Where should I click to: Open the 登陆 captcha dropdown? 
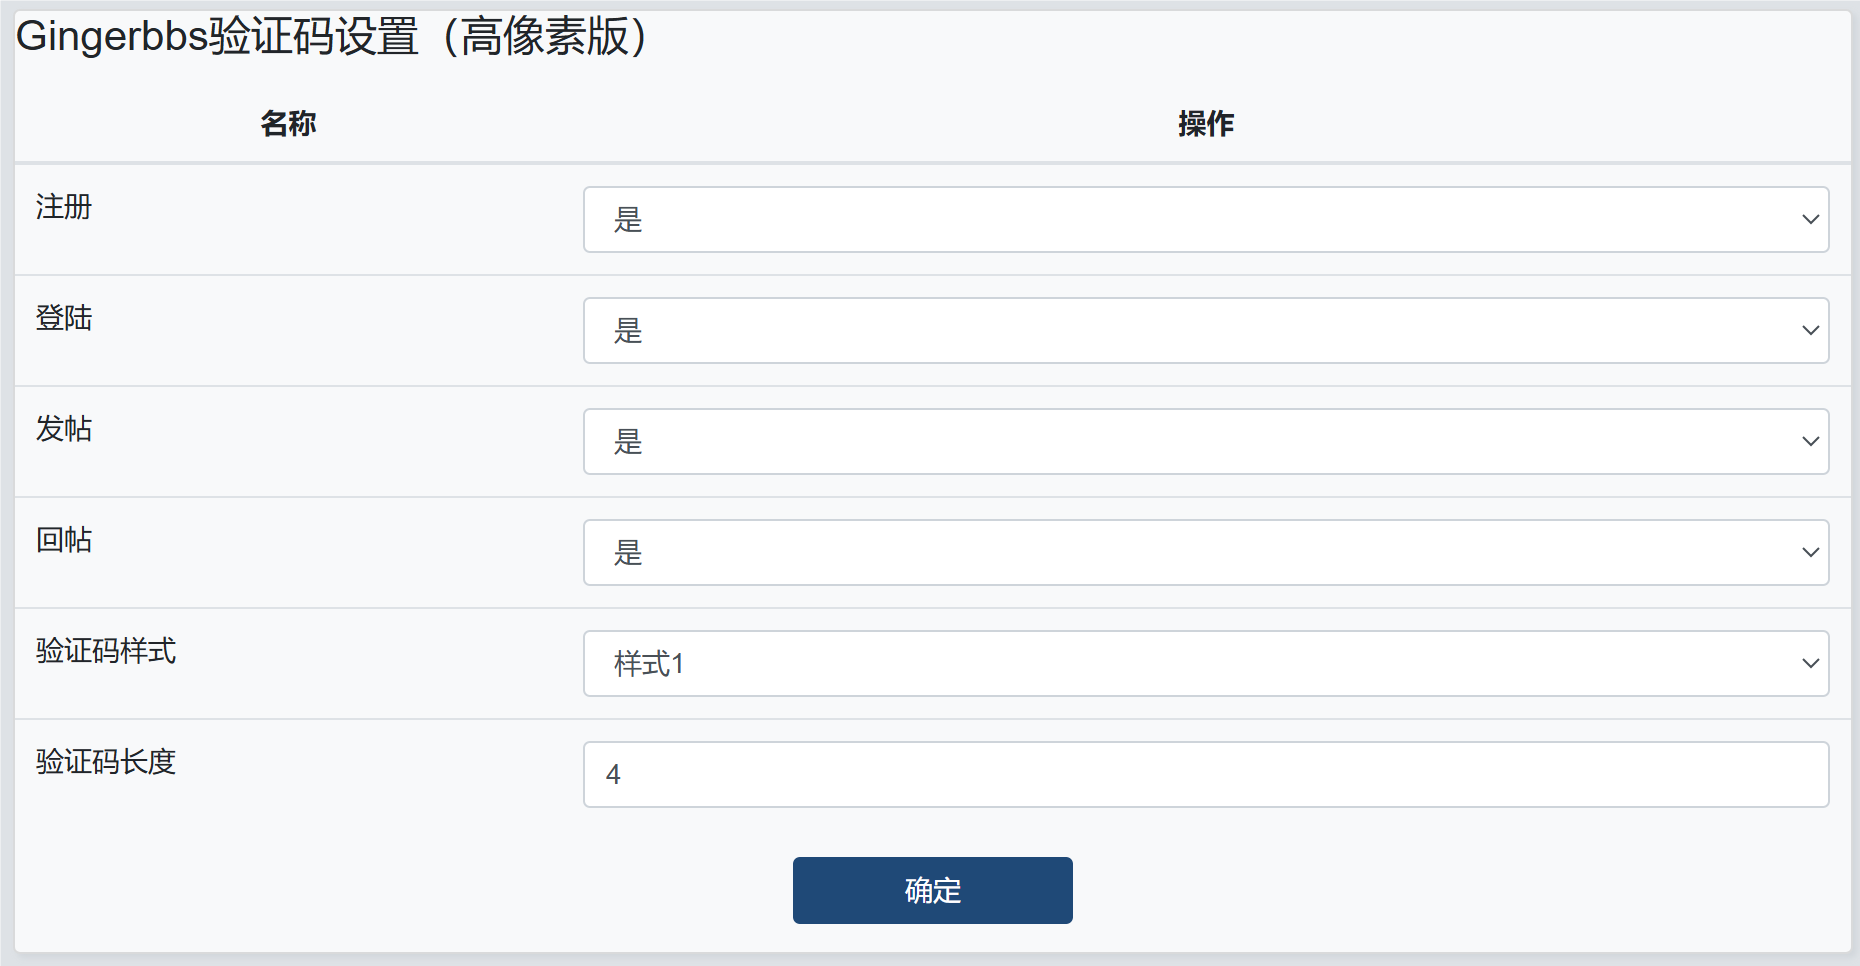(1205, 331)
